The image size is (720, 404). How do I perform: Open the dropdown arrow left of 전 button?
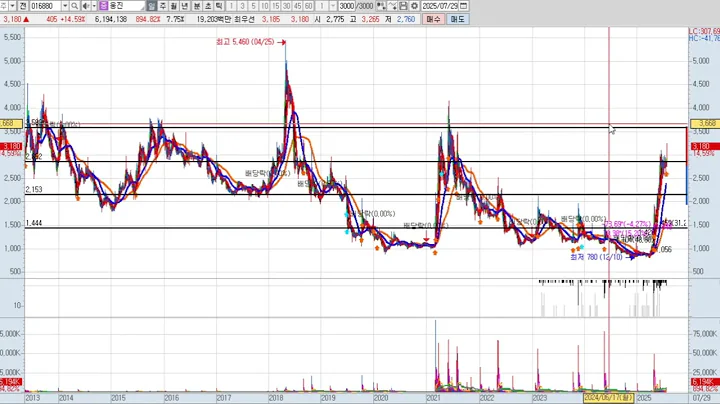[x=12, y=6]
